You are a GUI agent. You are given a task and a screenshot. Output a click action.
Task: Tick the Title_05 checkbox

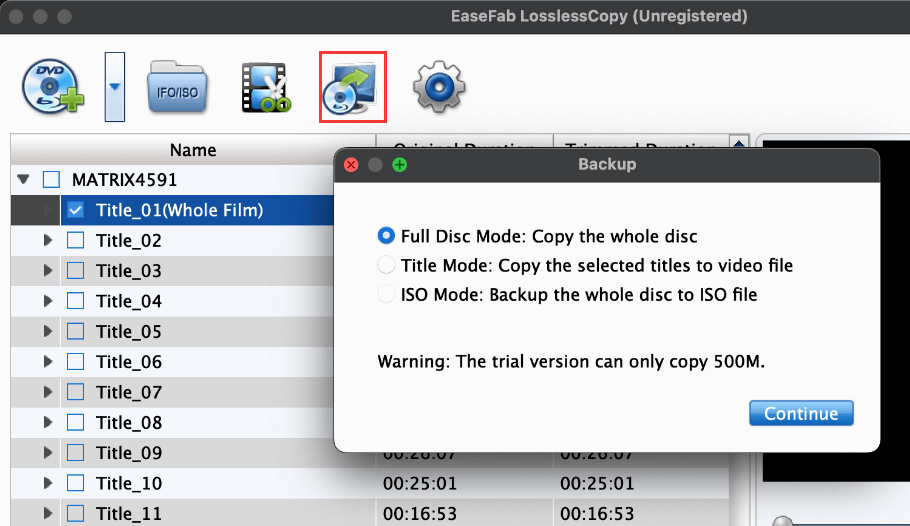[x=75, y=331]
